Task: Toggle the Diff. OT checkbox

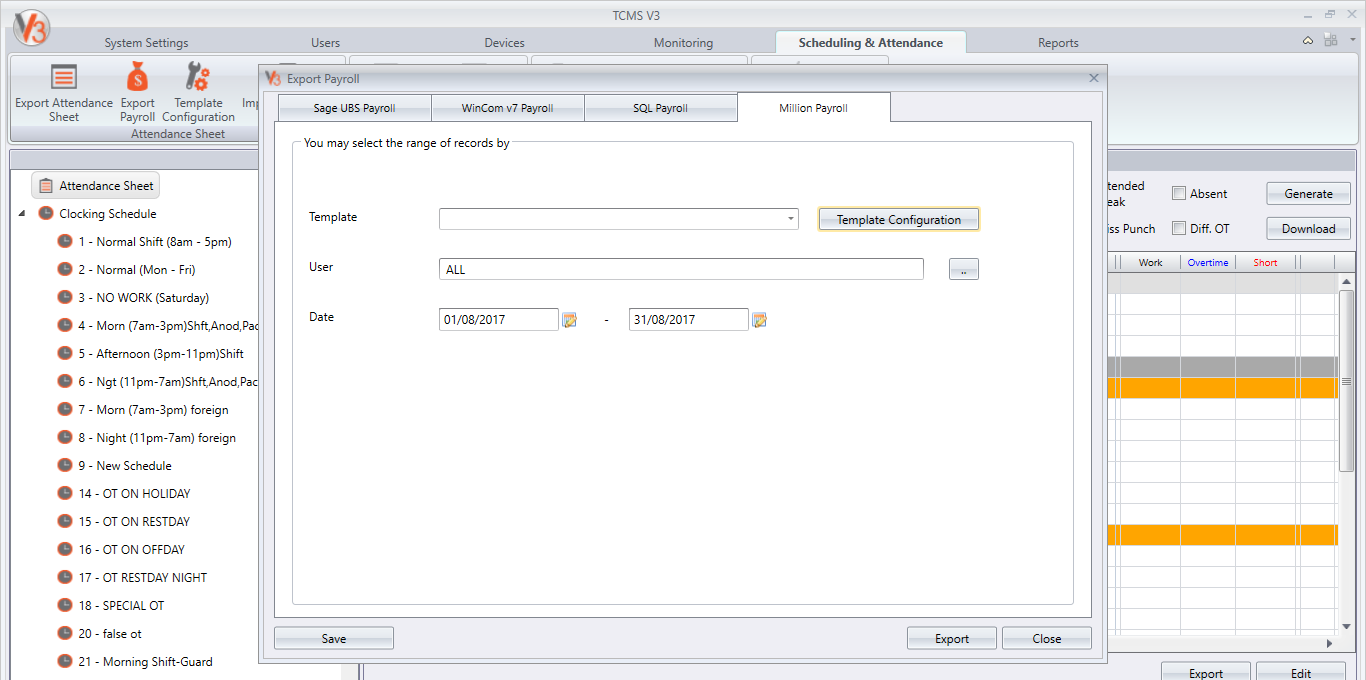Action: 1179,228
